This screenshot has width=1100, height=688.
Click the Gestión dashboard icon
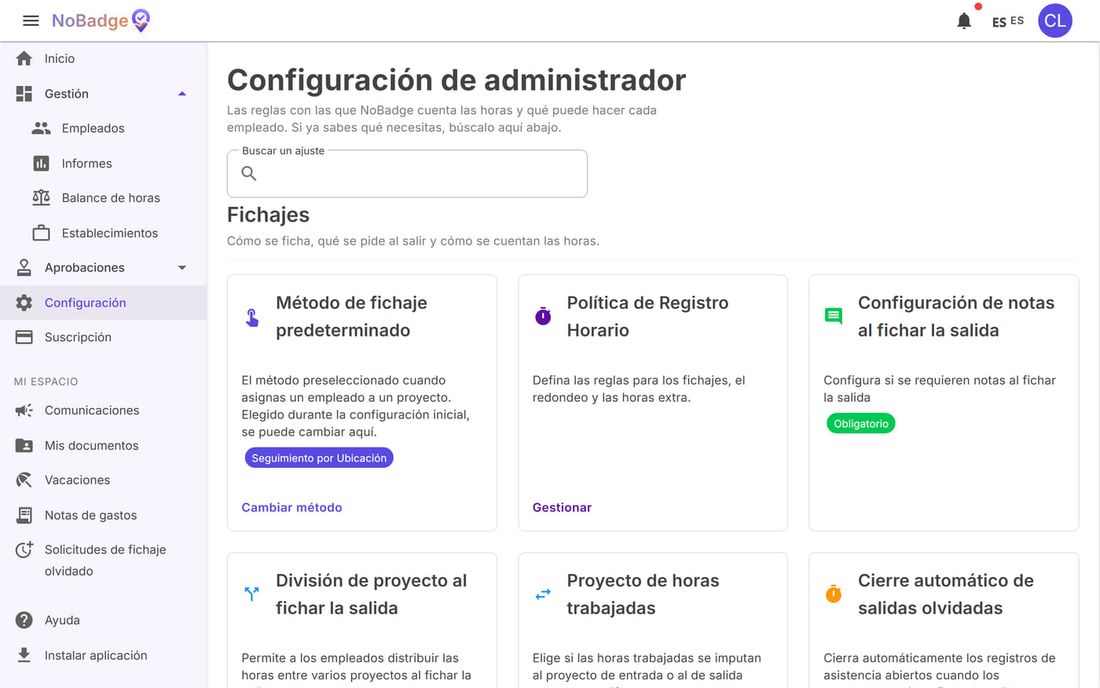[x=24, y=93]
